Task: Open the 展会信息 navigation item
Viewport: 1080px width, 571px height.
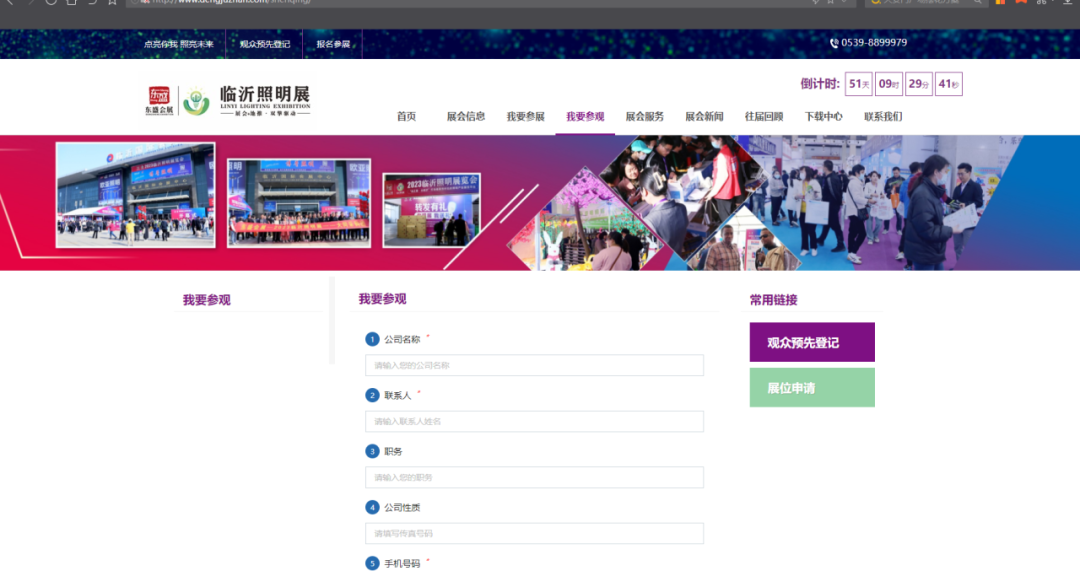Action: (466, 116)
